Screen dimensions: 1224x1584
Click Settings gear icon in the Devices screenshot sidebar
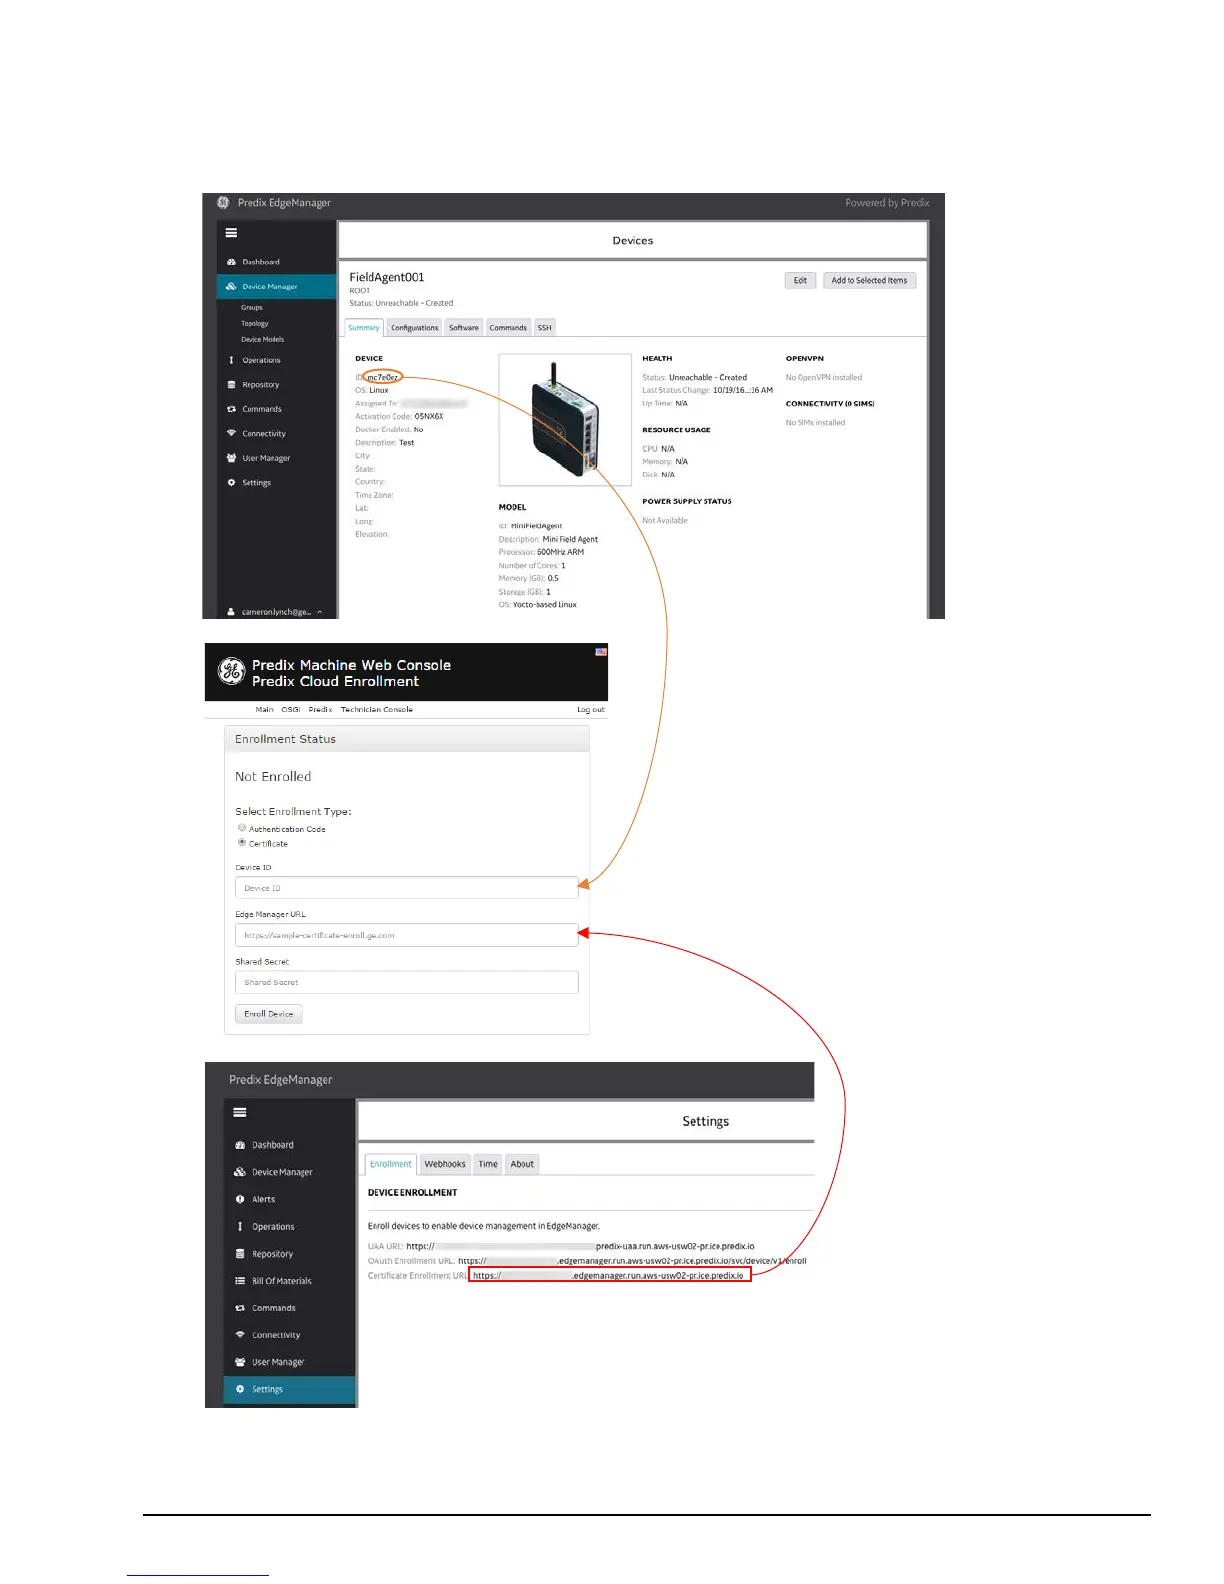[231, 482]
